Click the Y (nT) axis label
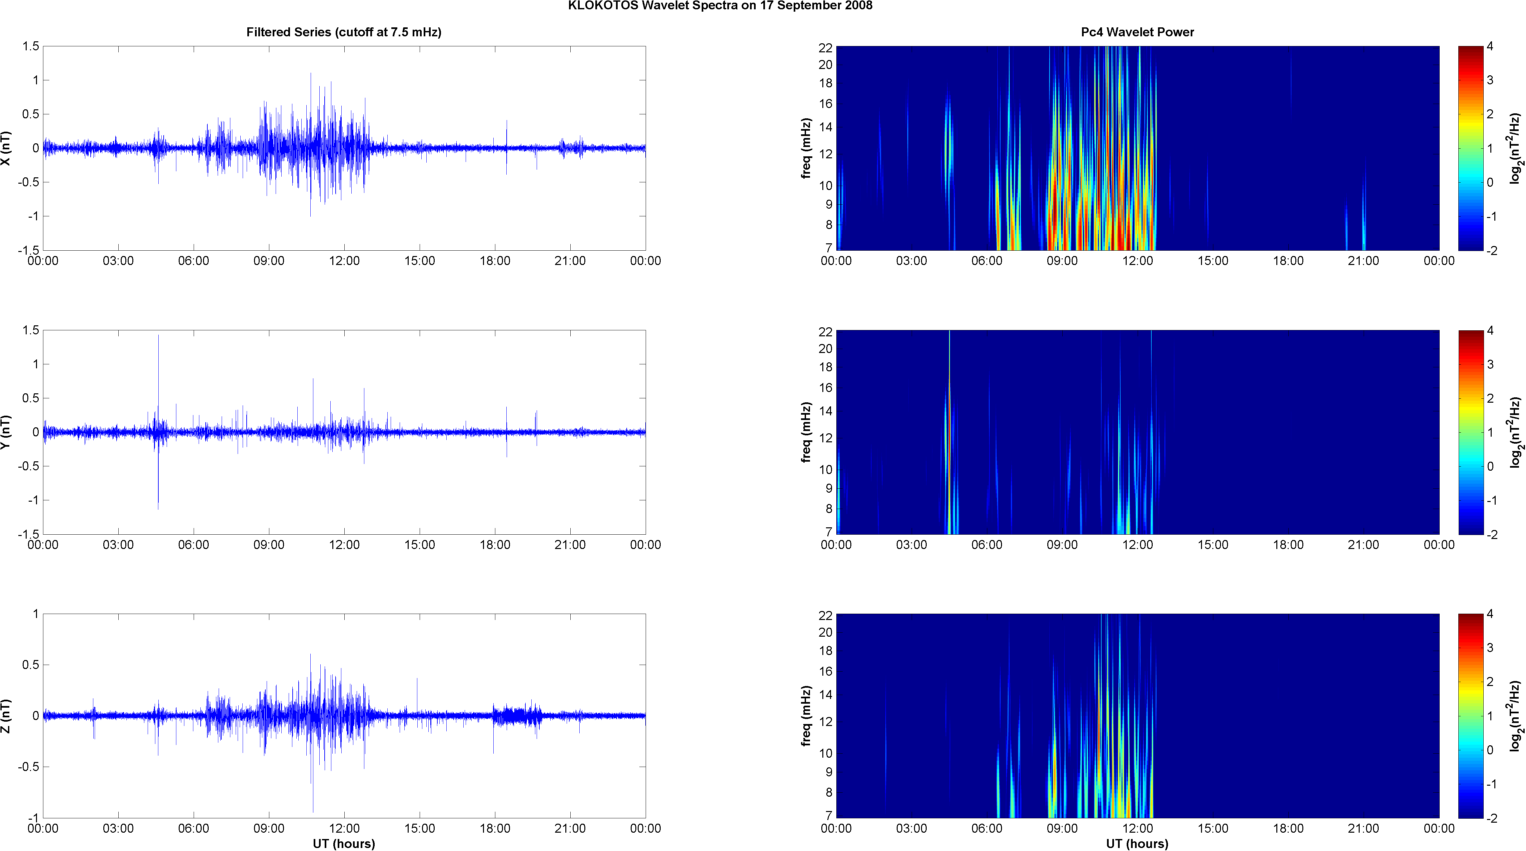The image size is (1526, 851). pyautogui.click(x=7, y=432)
